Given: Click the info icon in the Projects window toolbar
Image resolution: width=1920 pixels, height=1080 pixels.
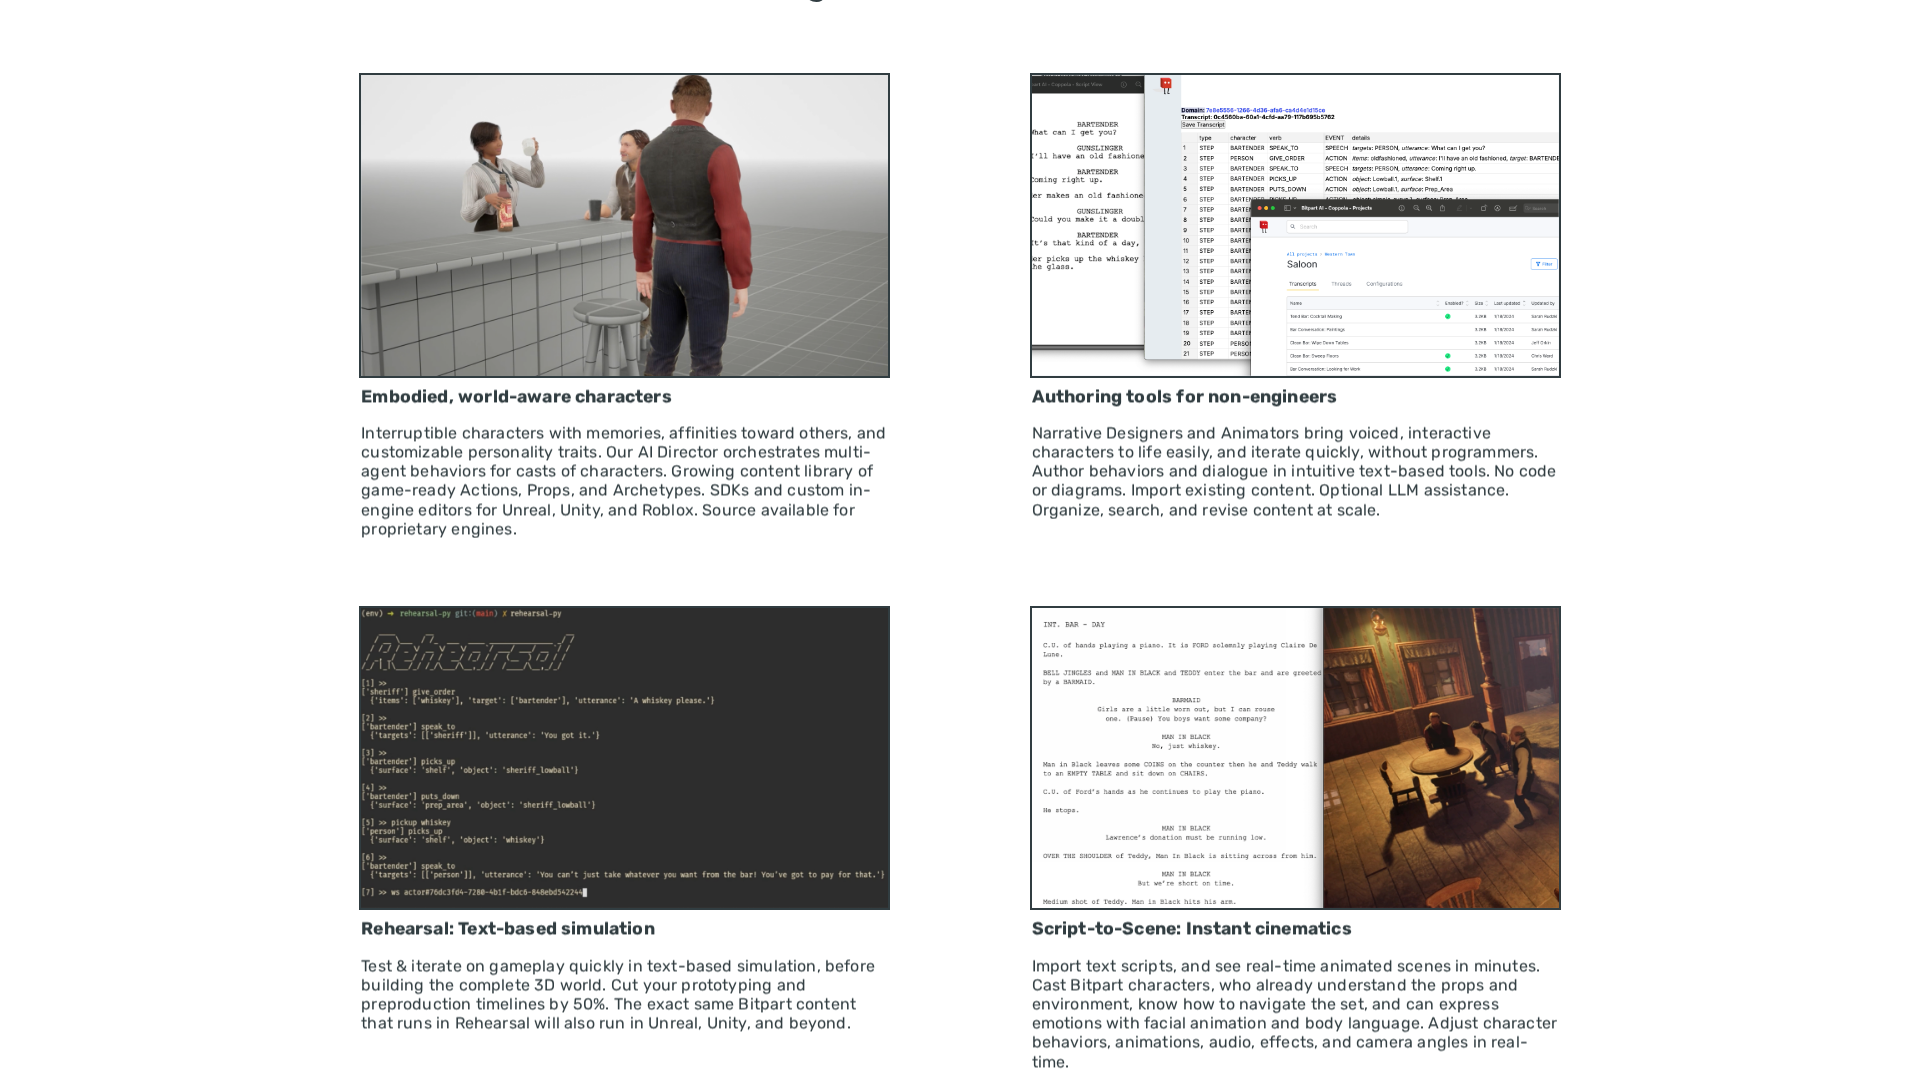Looking at the screenshot, I should [x=1402, y=208].
